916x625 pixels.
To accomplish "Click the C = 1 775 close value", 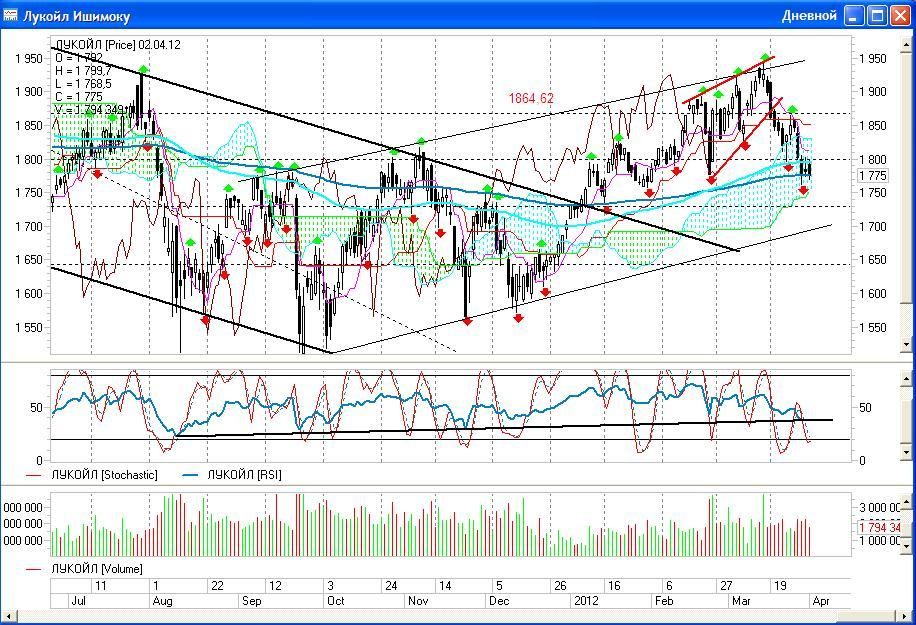I will (x=79, y=96).
